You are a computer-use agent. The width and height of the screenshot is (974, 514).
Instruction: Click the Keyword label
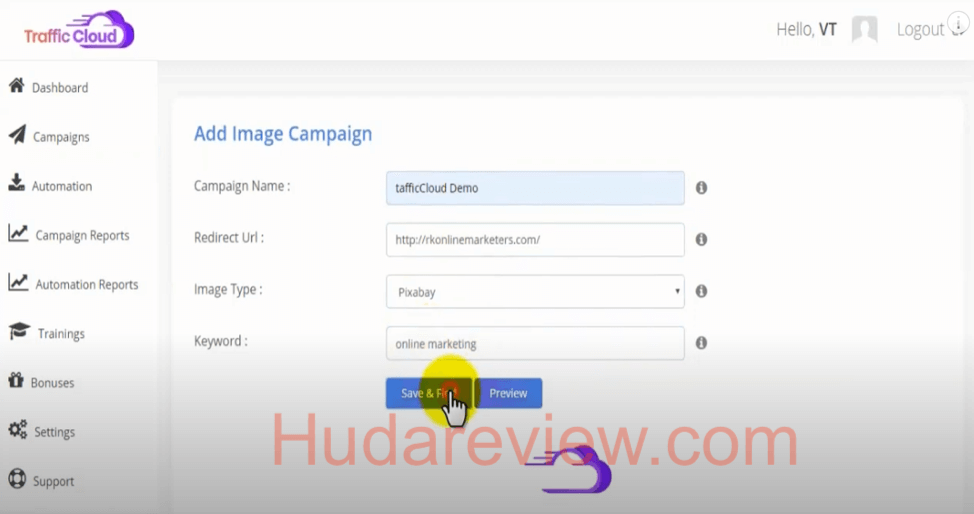coord(221,341)
